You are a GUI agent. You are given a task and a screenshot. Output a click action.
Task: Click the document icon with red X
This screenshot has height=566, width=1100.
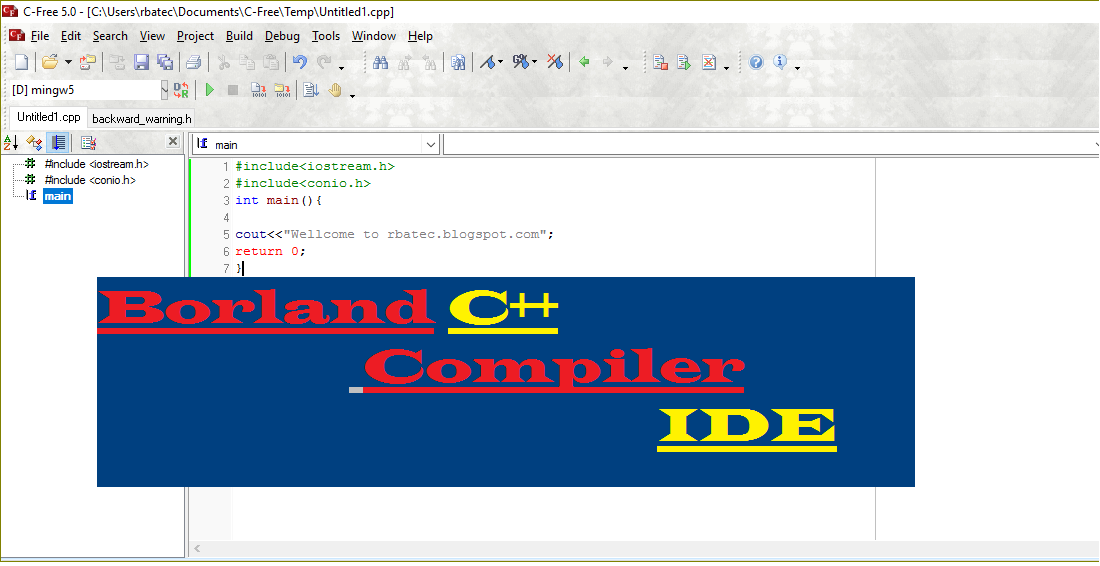pos(709,62)
